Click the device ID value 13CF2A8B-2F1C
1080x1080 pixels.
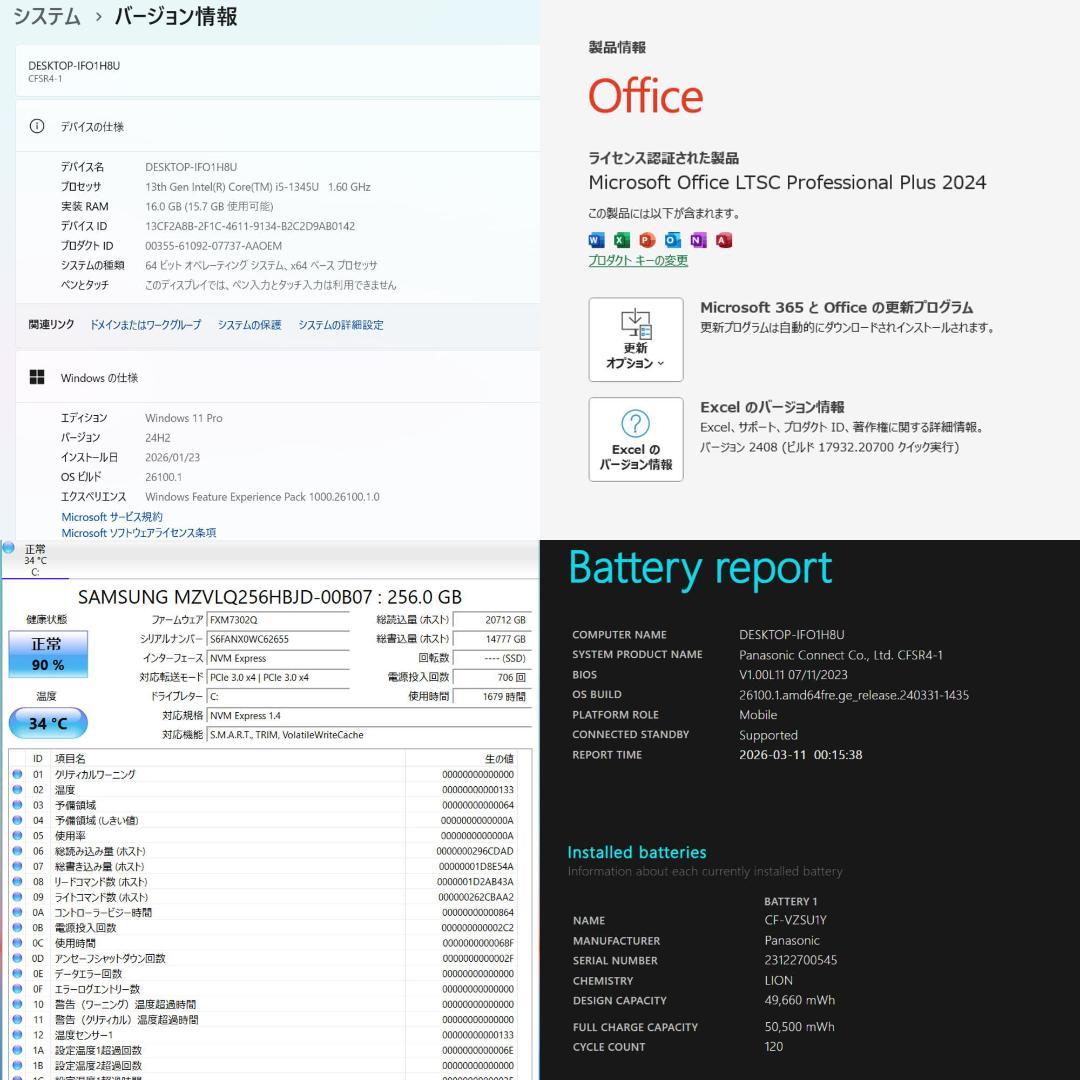pyautogui.click(x=249, y=226)
